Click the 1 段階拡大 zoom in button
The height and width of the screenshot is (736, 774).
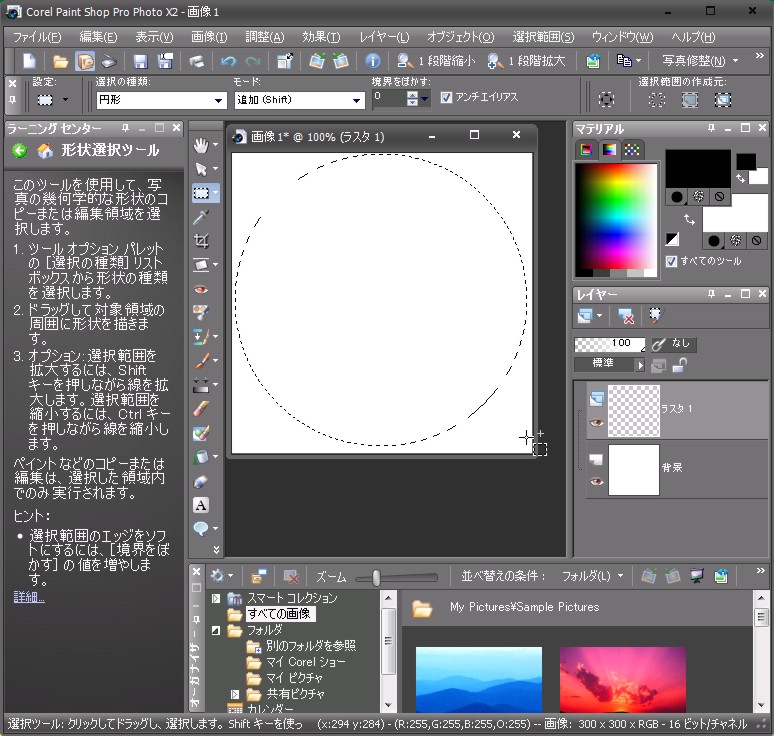(x=526, y=61)
